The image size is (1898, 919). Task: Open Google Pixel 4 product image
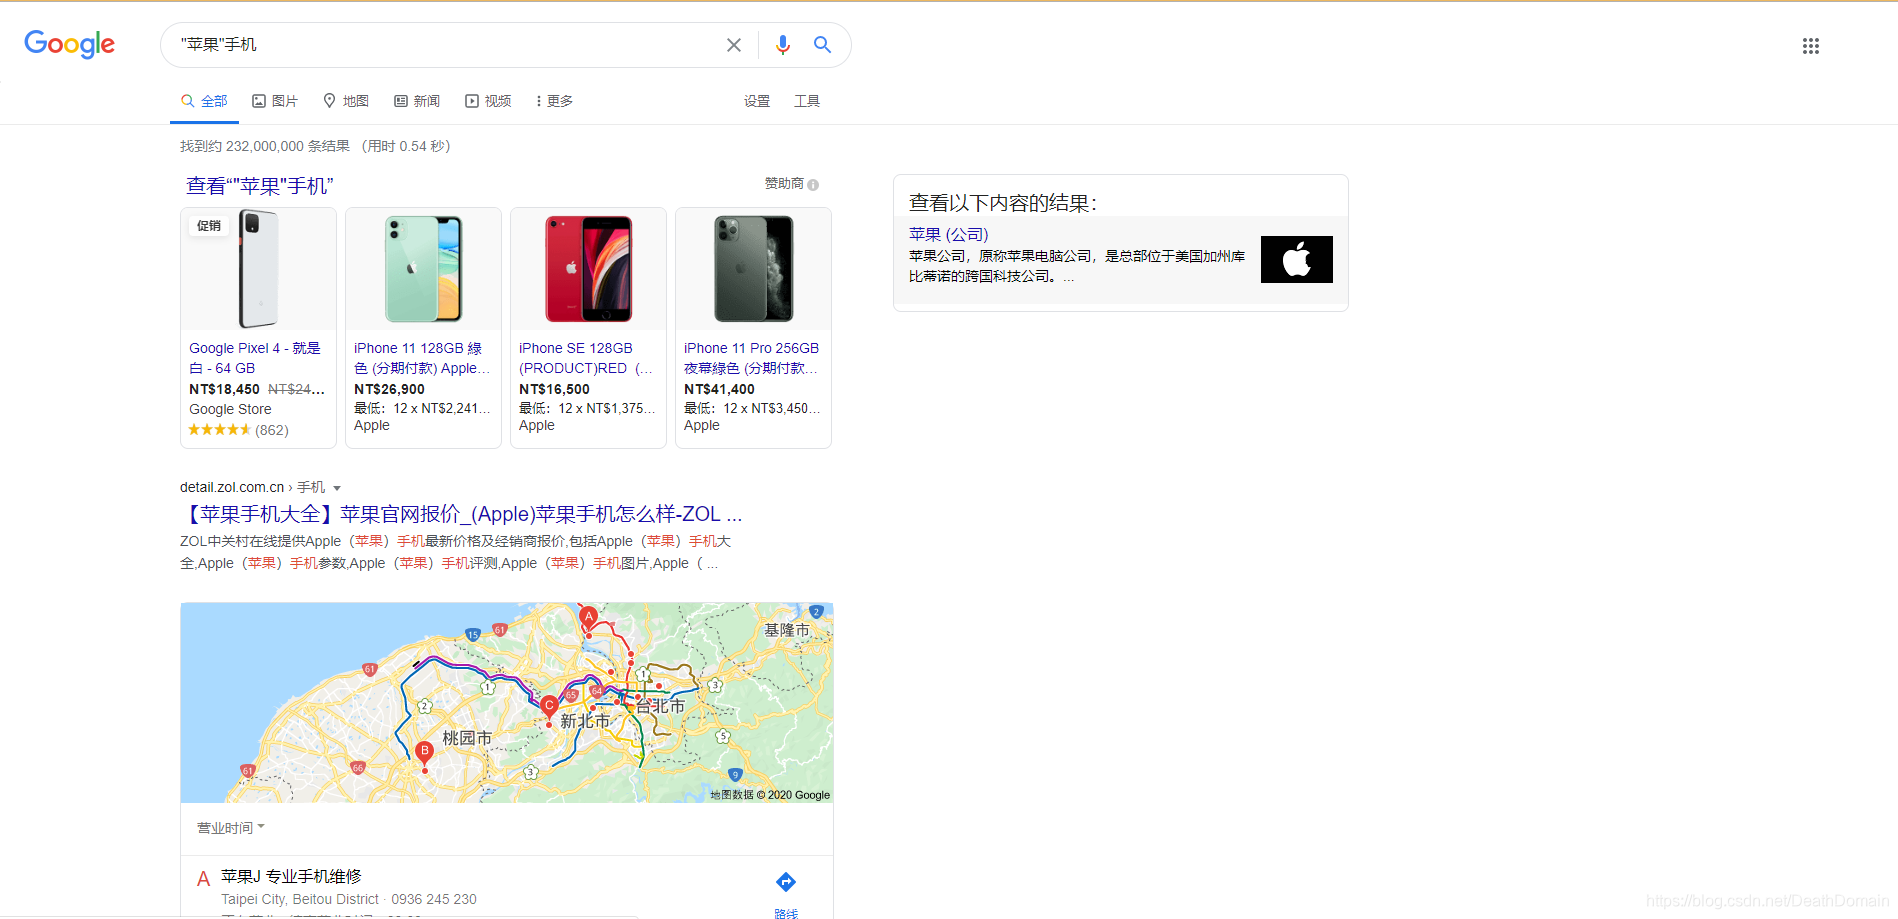click(258, 269)
